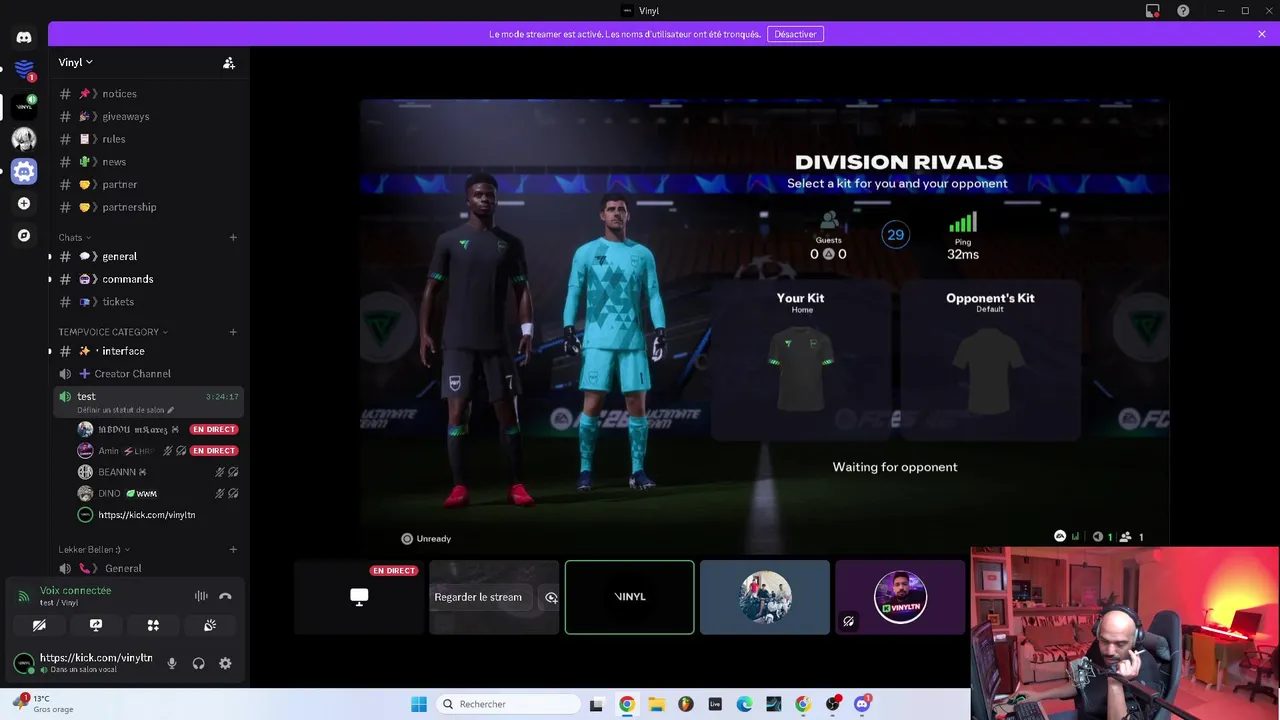The height and width of the screenshot is (720, 1280).
Task: Select the DINO user in voice list
Action: (158, 493)
